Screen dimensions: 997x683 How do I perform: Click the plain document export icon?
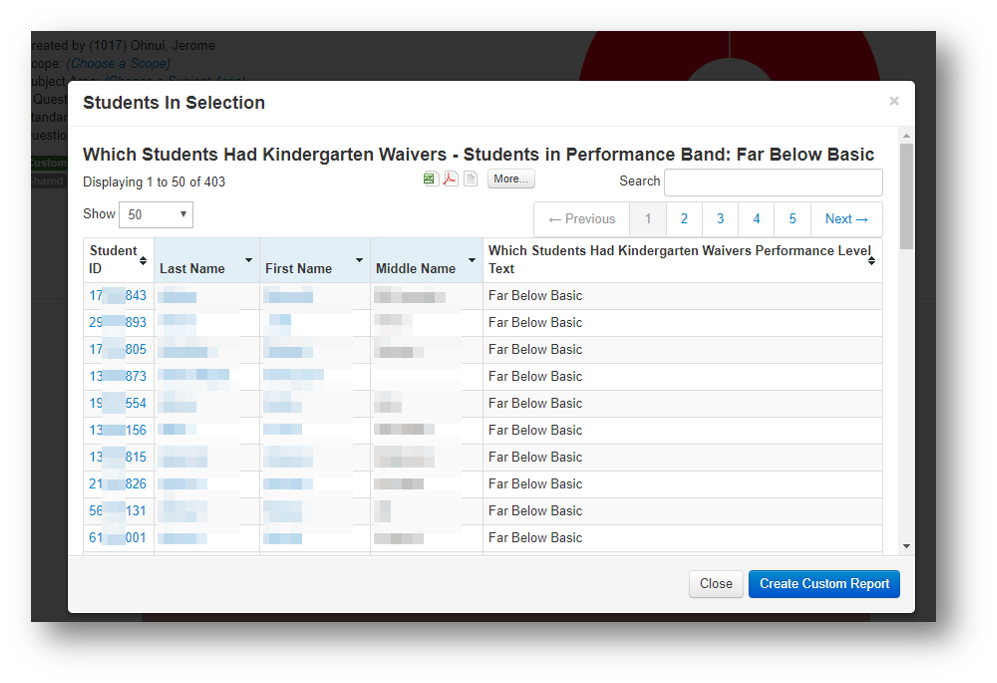point(470,179)
